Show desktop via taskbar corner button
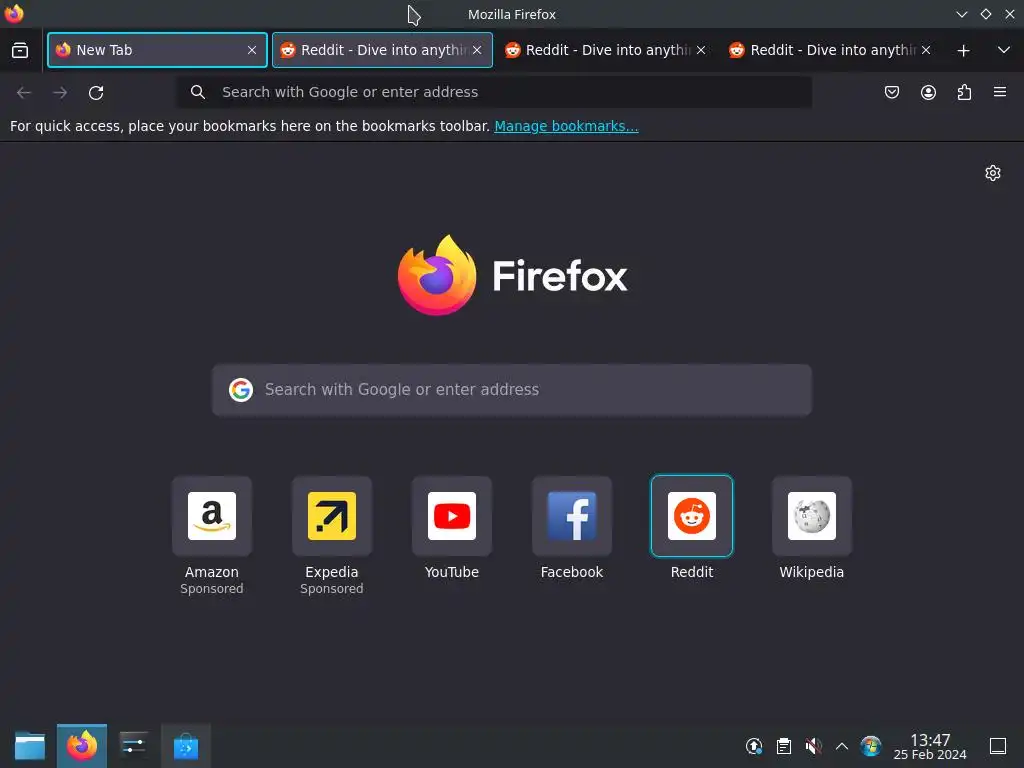Screen dimensions: 1024x768 pos(998,746)
